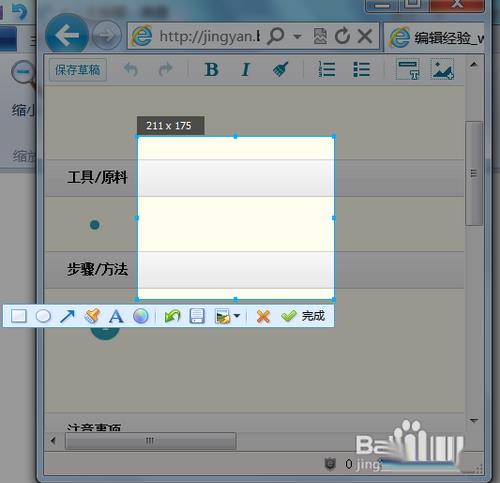Click the address bar URL field
This screenshot has height=483, width=500.
coord(209,36)
